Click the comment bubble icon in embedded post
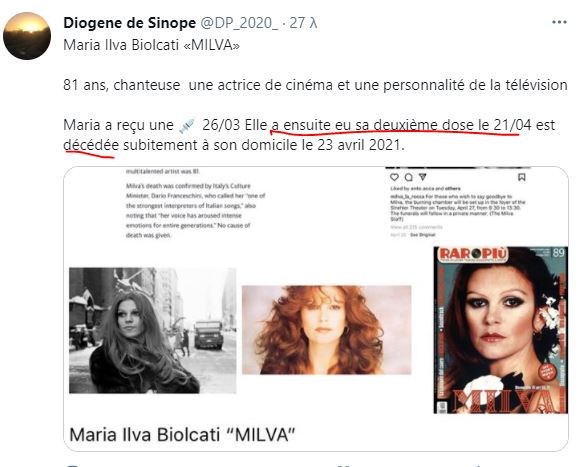 coord(409,177)
